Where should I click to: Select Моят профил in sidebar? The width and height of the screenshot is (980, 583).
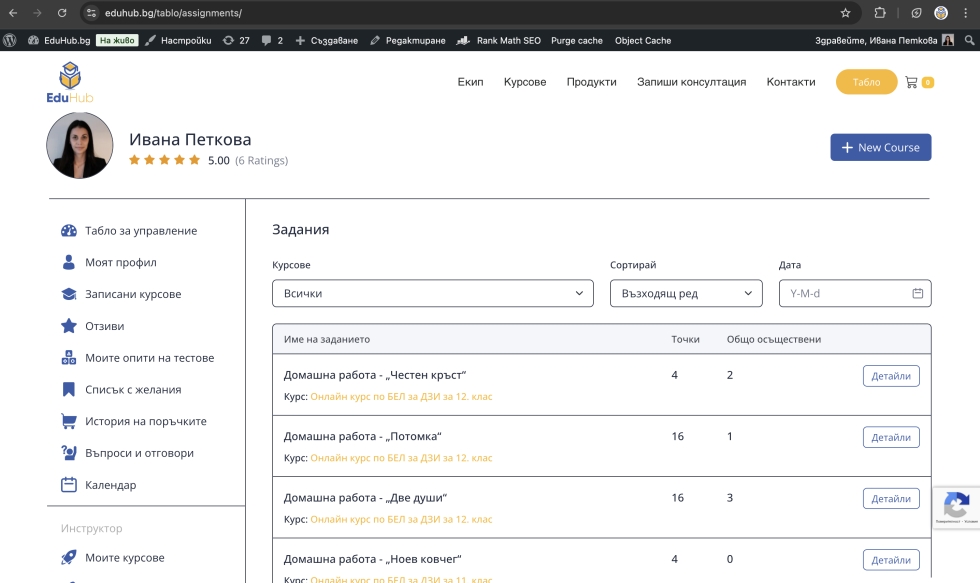pos(120,263)
